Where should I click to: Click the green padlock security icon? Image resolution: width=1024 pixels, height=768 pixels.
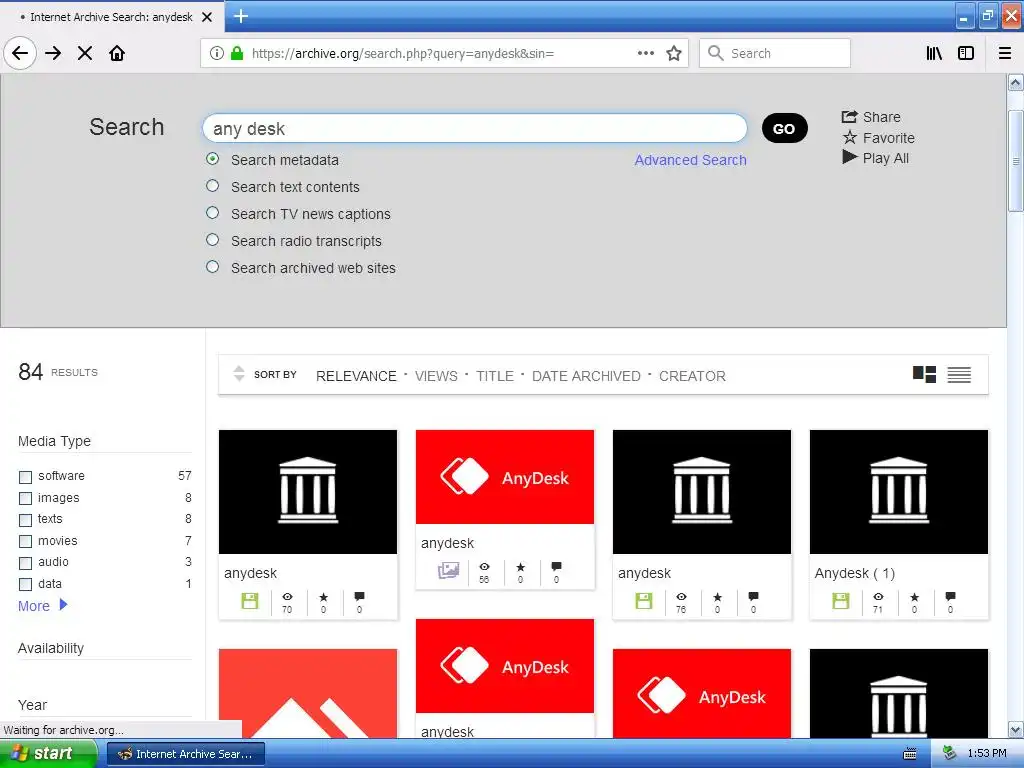click(237, 53)
